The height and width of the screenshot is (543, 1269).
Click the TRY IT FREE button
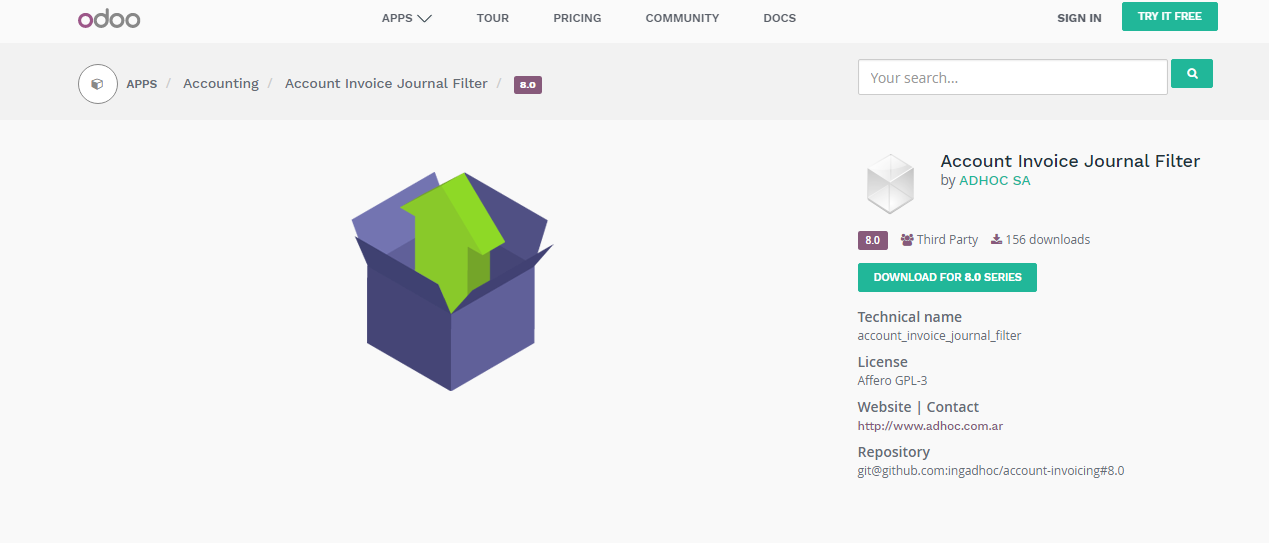point(1169,16)
